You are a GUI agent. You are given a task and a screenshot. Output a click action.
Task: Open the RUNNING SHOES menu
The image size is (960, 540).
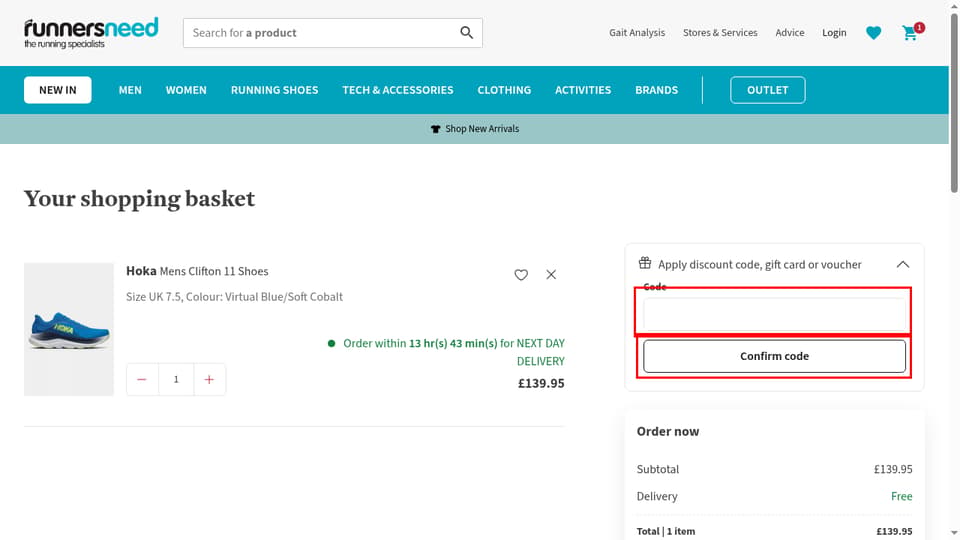coord(274,90)
